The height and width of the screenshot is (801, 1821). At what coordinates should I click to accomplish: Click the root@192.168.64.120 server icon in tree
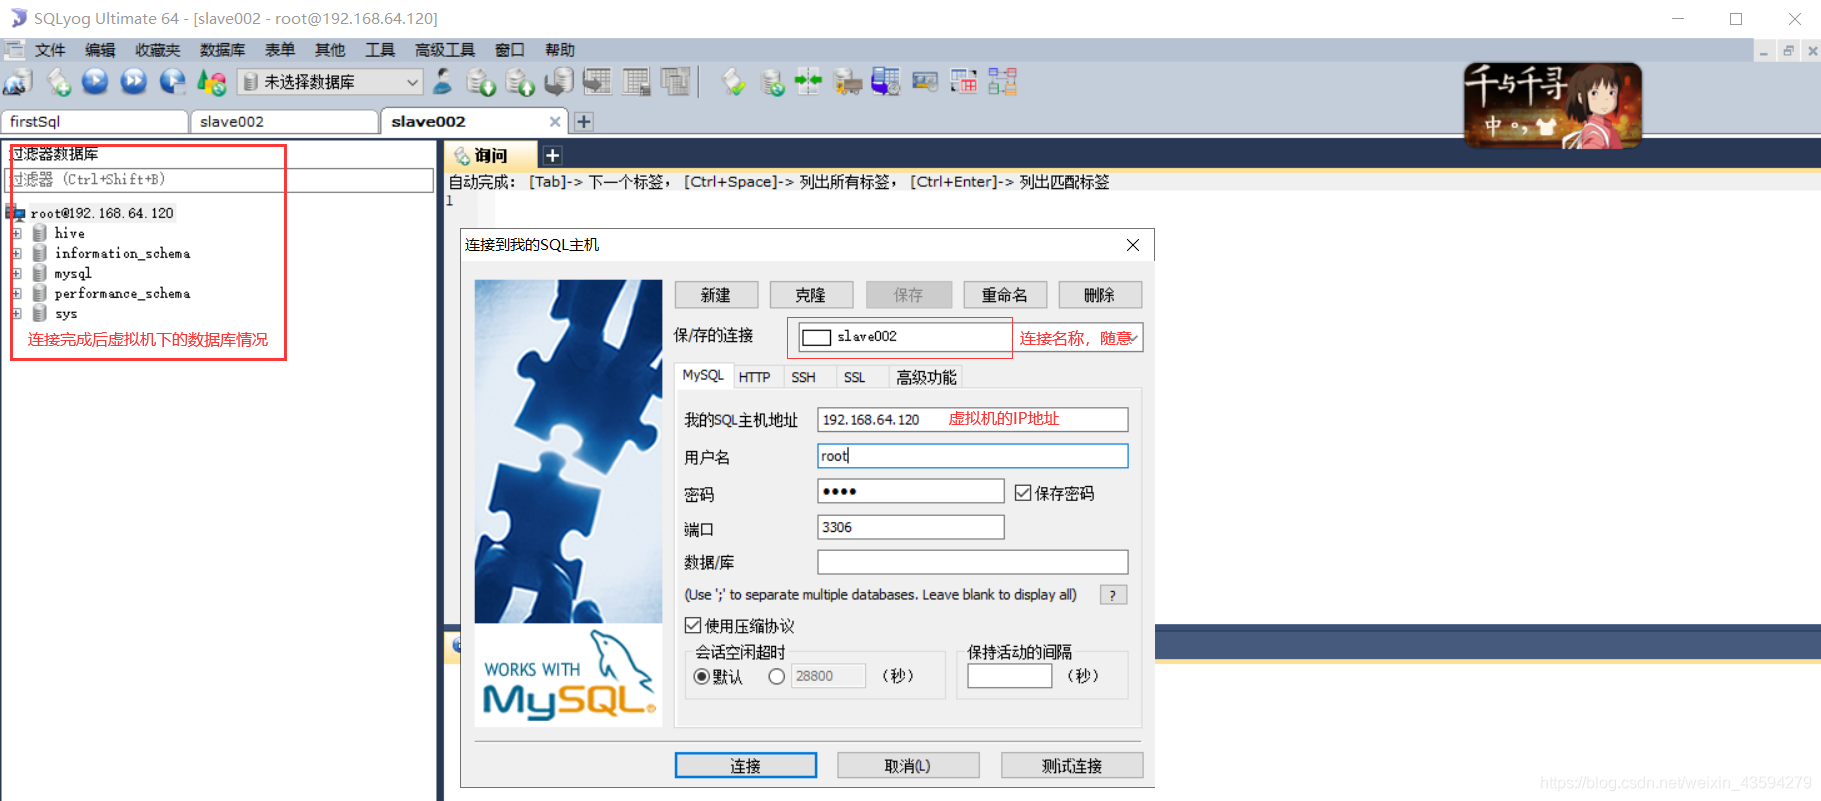point(15,213)
